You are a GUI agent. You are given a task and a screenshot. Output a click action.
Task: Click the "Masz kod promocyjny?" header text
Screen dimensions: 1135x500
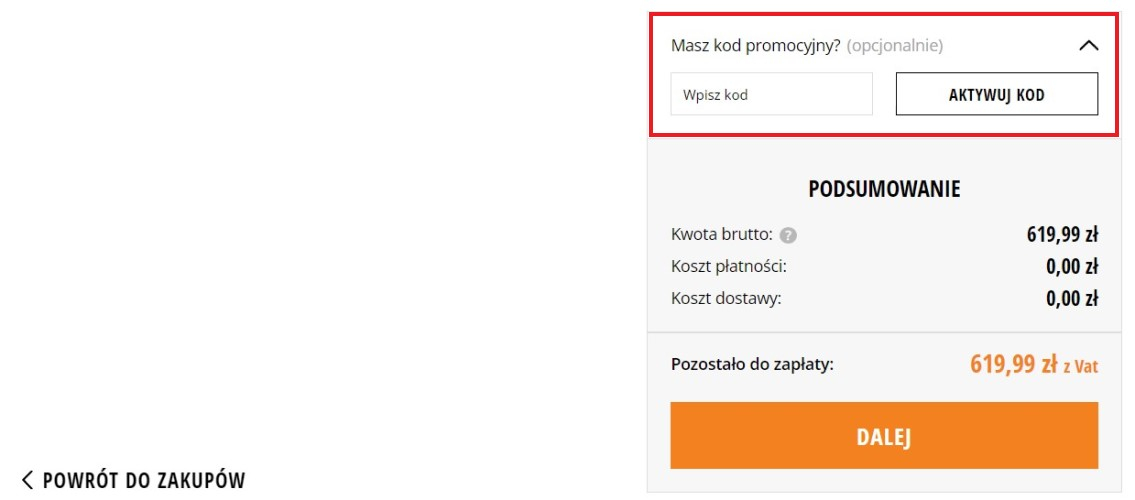click(756, 45)
